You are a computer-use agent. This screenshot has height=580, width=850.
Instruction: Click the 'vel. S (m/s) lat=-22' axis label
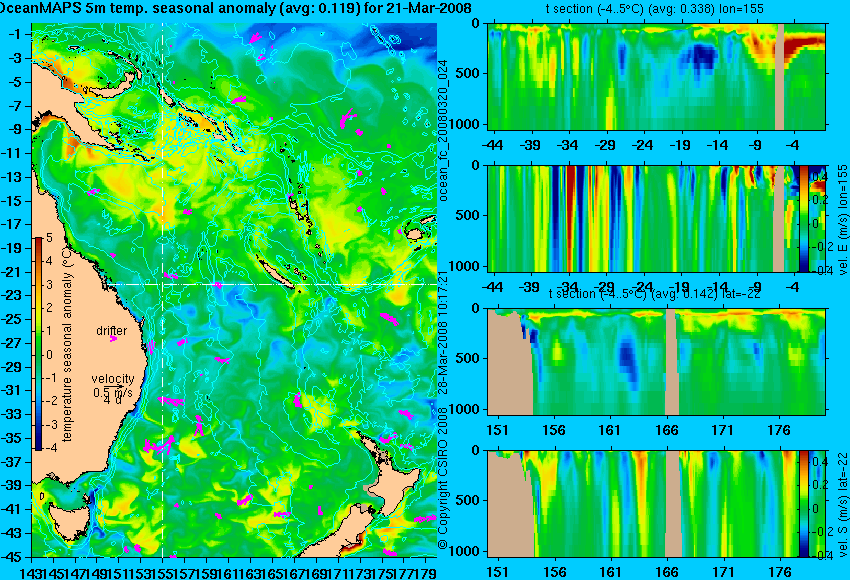[843, 504]
